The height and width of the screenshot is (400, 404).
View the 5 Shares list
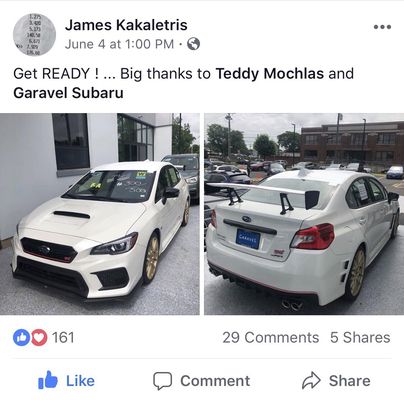[x=360, y=338]
